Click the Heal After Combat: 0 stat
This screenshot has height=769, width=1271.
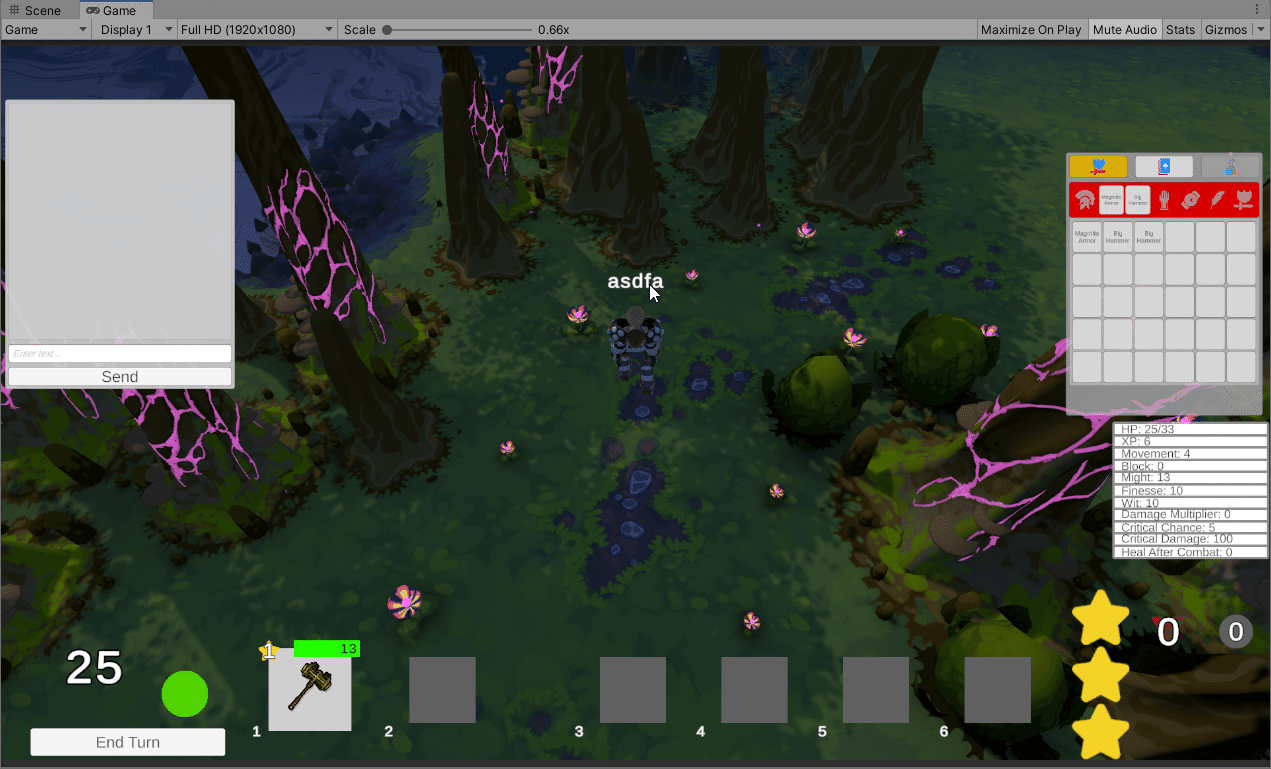click(1190, 552)
